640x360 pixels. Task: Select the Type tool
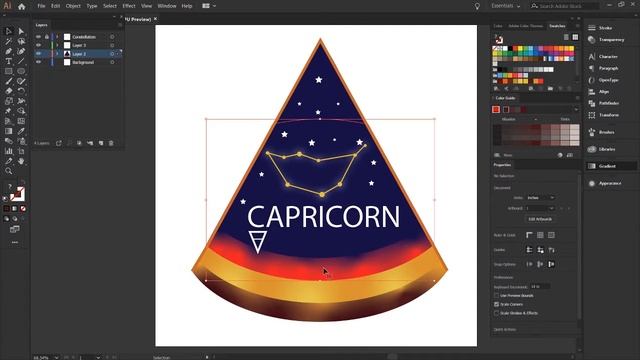(8, 61)
